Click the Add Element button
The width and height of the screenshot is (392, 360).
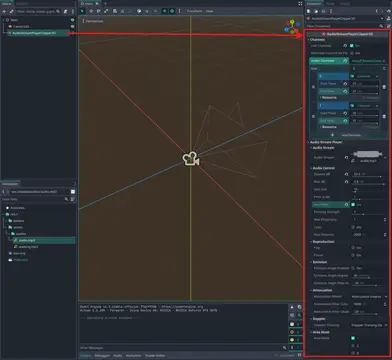[346, 135]
